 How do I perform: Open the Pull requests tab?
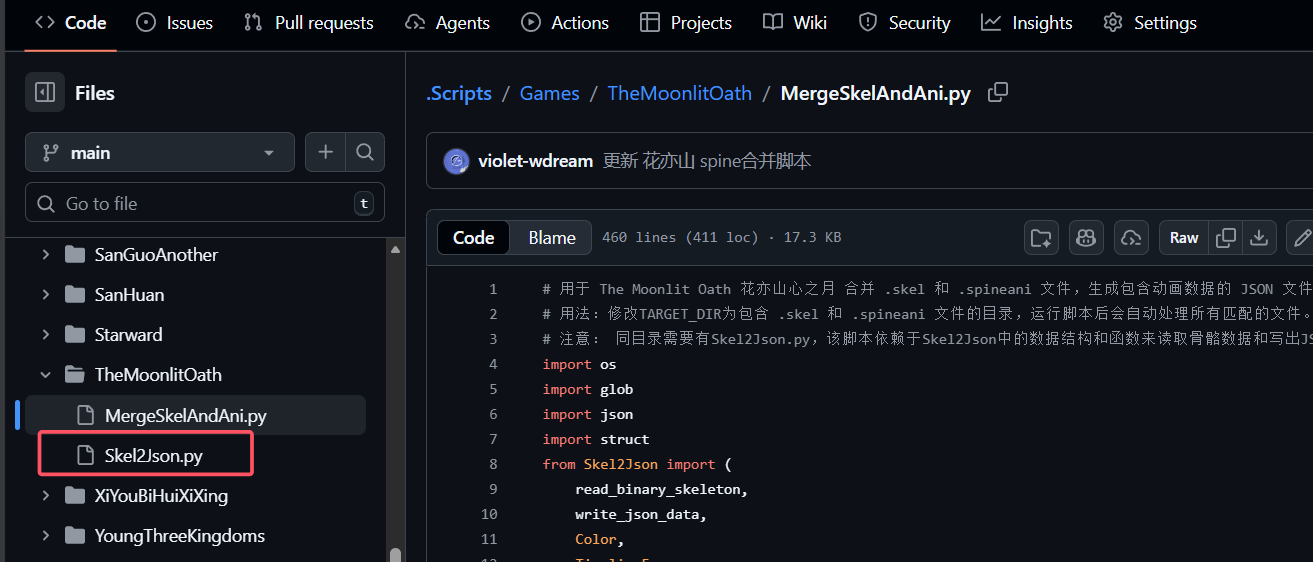(308, 23)
